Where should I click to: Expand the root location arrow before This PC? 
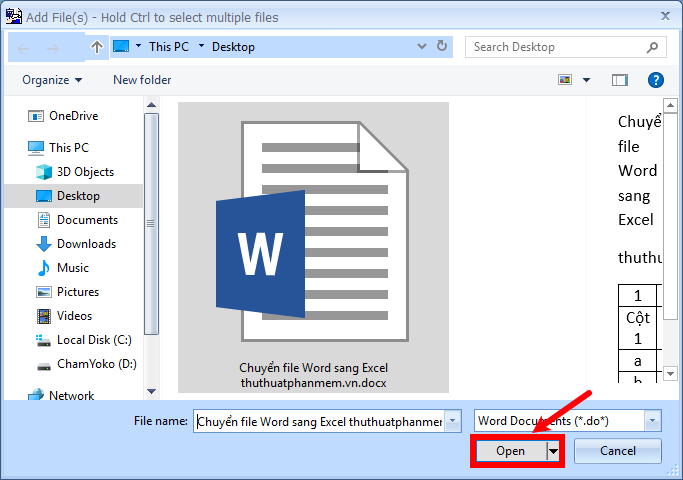pyautogui.click(x=139, y=45)
